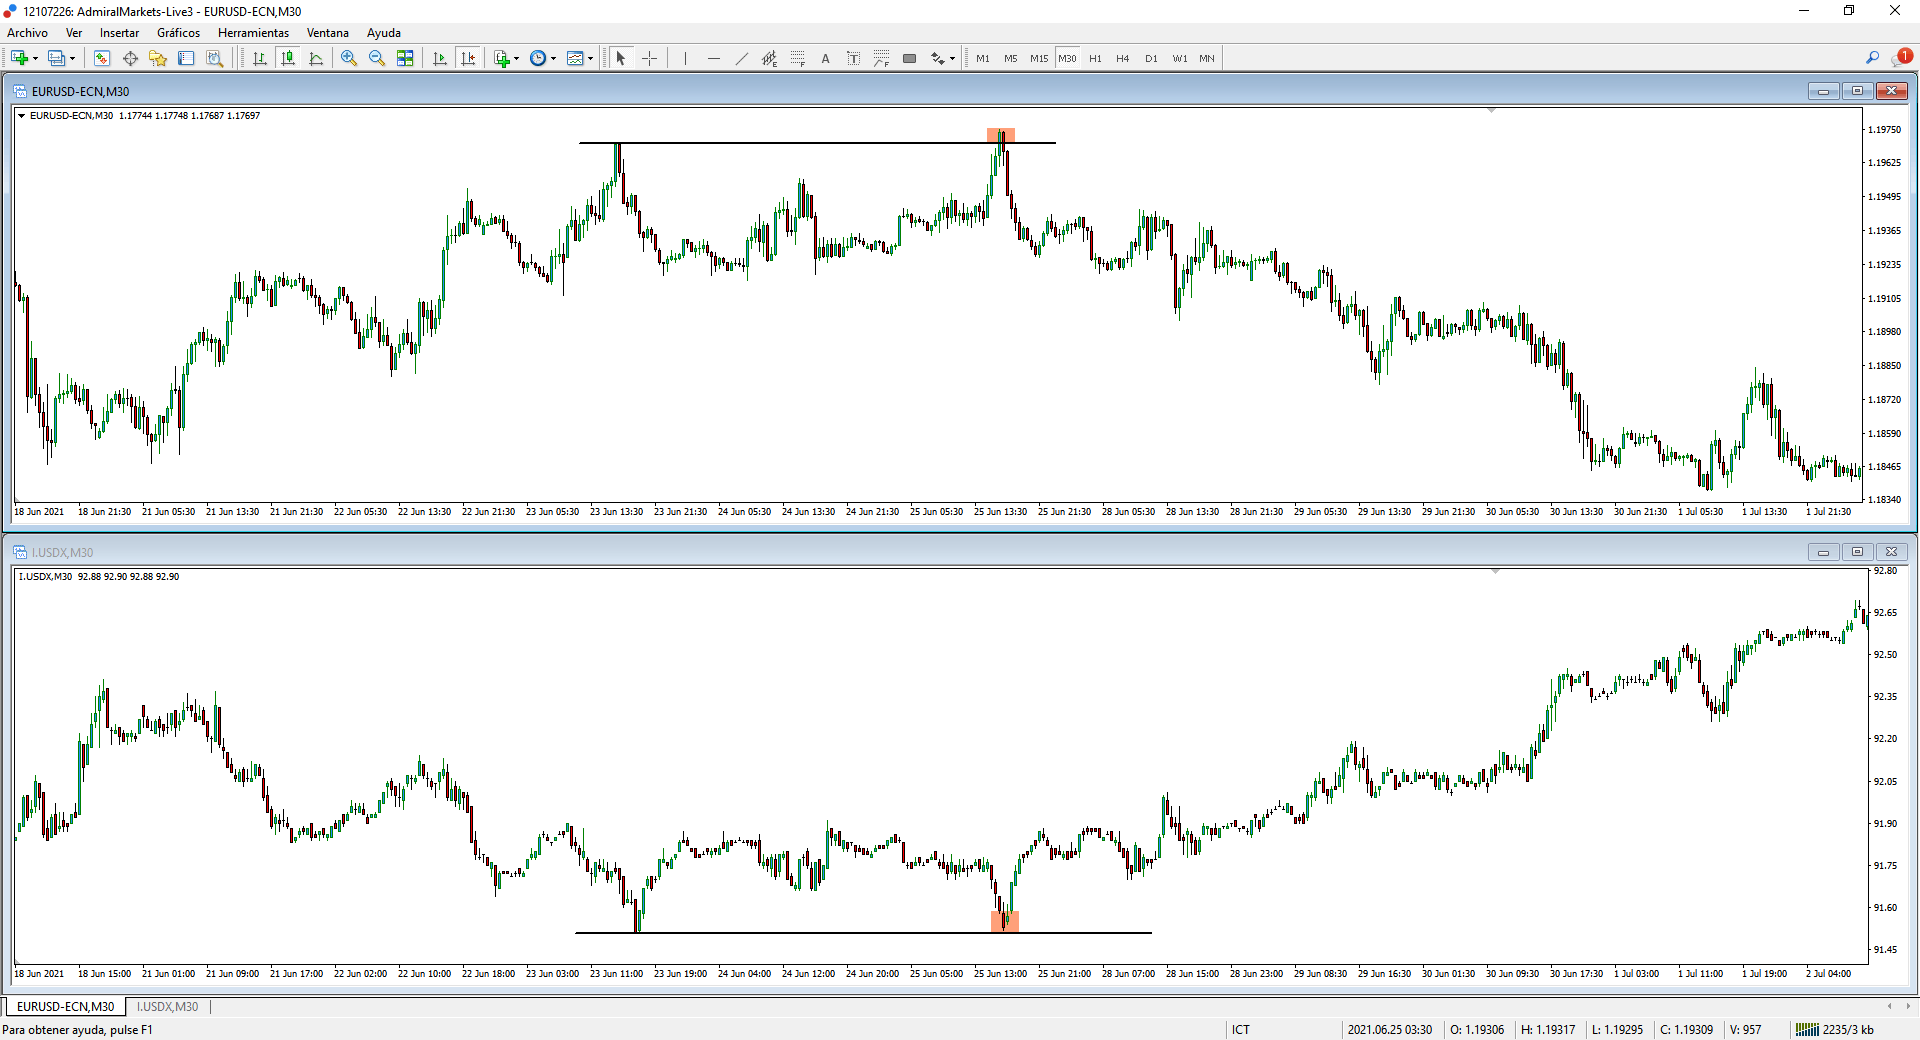Set the chart timeframe to H4
1920x1040 pixels.
pyautogui.click(x=1122, y=58)
